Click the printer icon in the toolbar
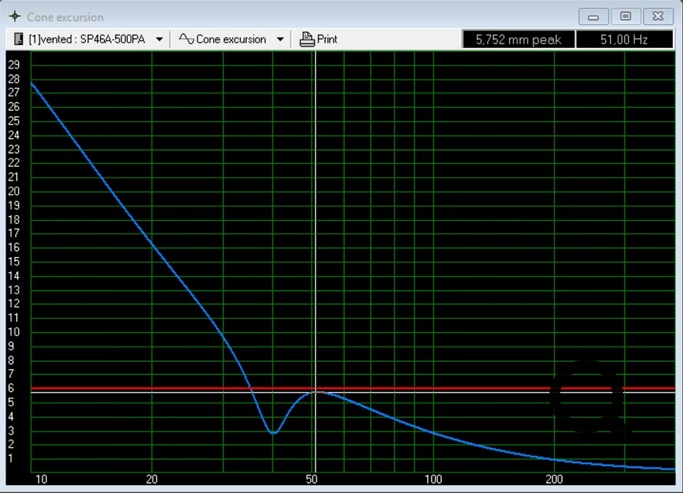The height and width of the screenshot is (493, 683). point(306,40)
